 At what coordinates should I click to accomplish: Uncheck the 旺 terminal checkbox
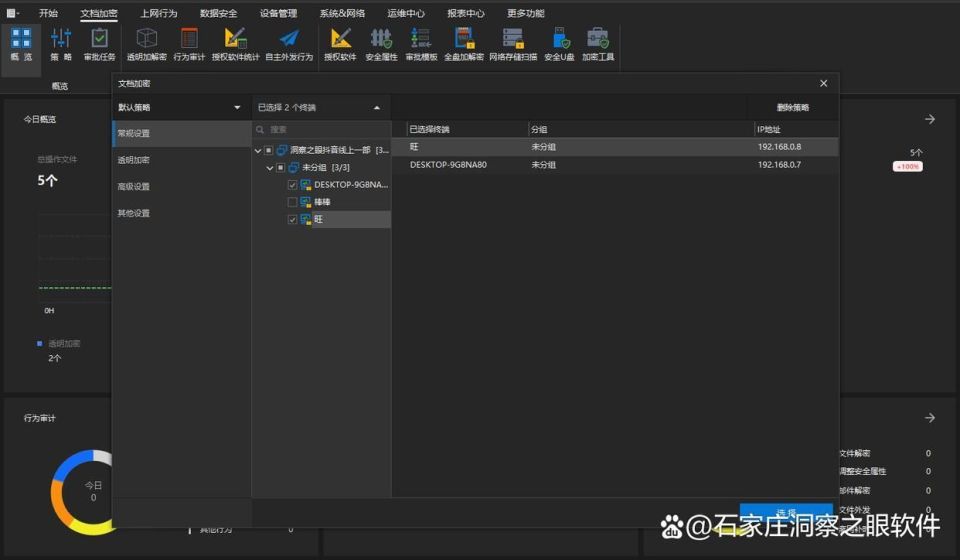coord(292,219)
